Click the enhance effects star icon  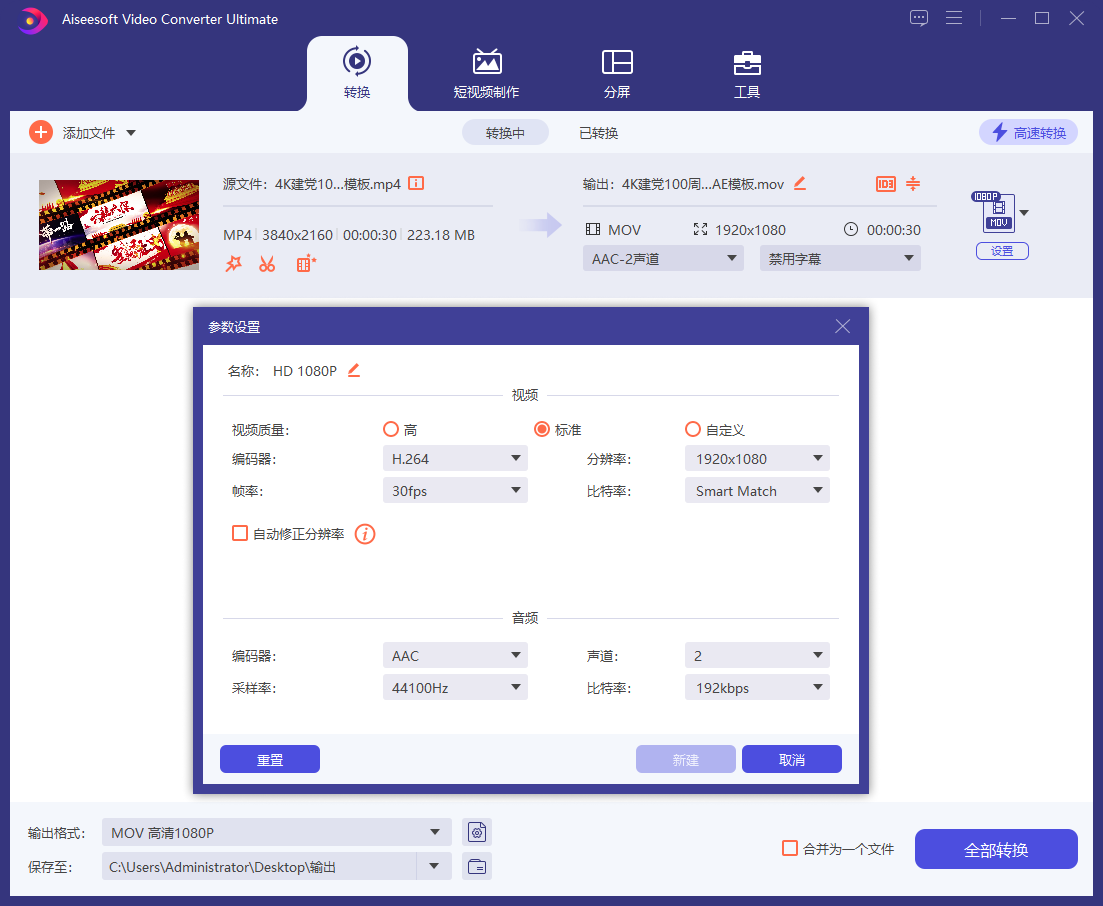pyautogui.click(x=234, y=264)
